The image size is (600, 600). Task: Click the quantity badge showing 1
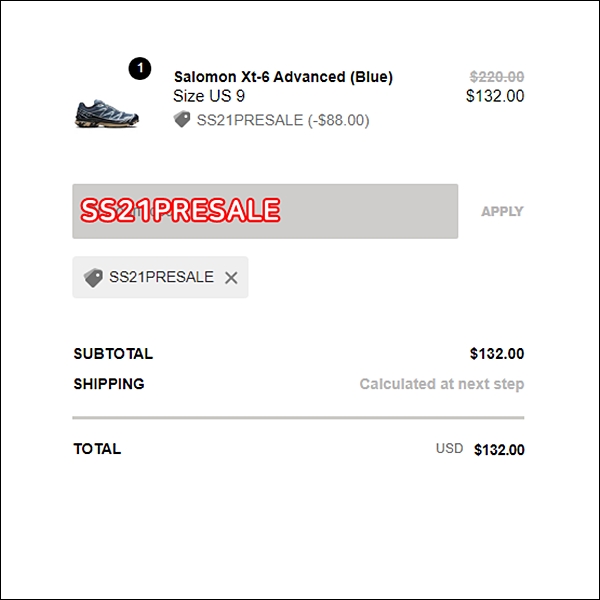coord(140,68)
